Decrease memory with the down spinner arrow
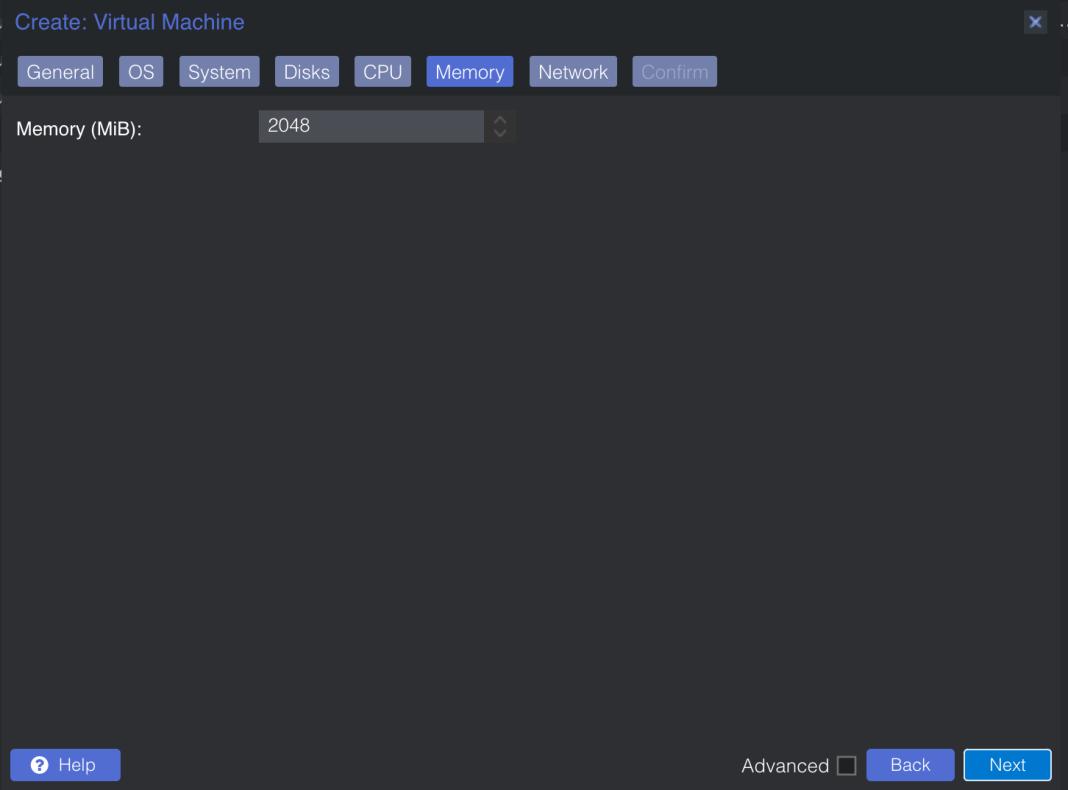 500,133
